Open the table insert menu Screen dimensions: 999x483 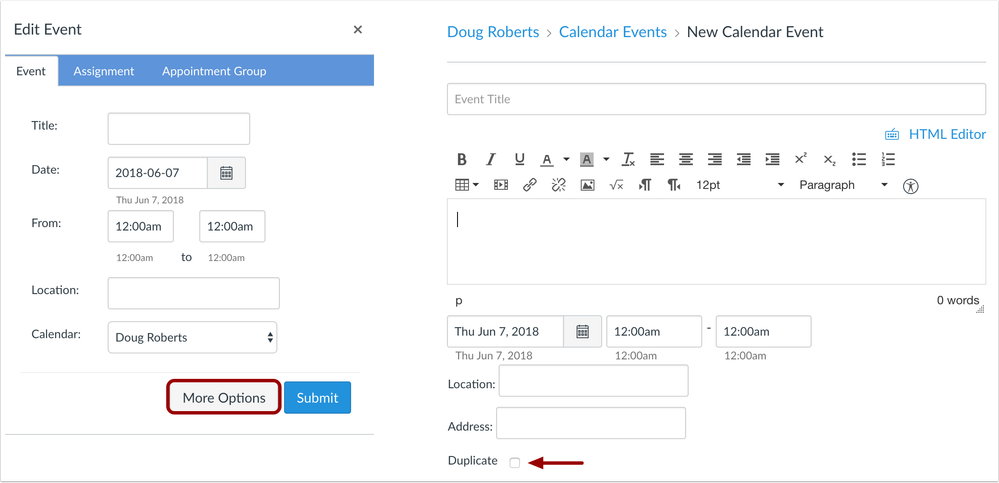[x=467, y=185]
